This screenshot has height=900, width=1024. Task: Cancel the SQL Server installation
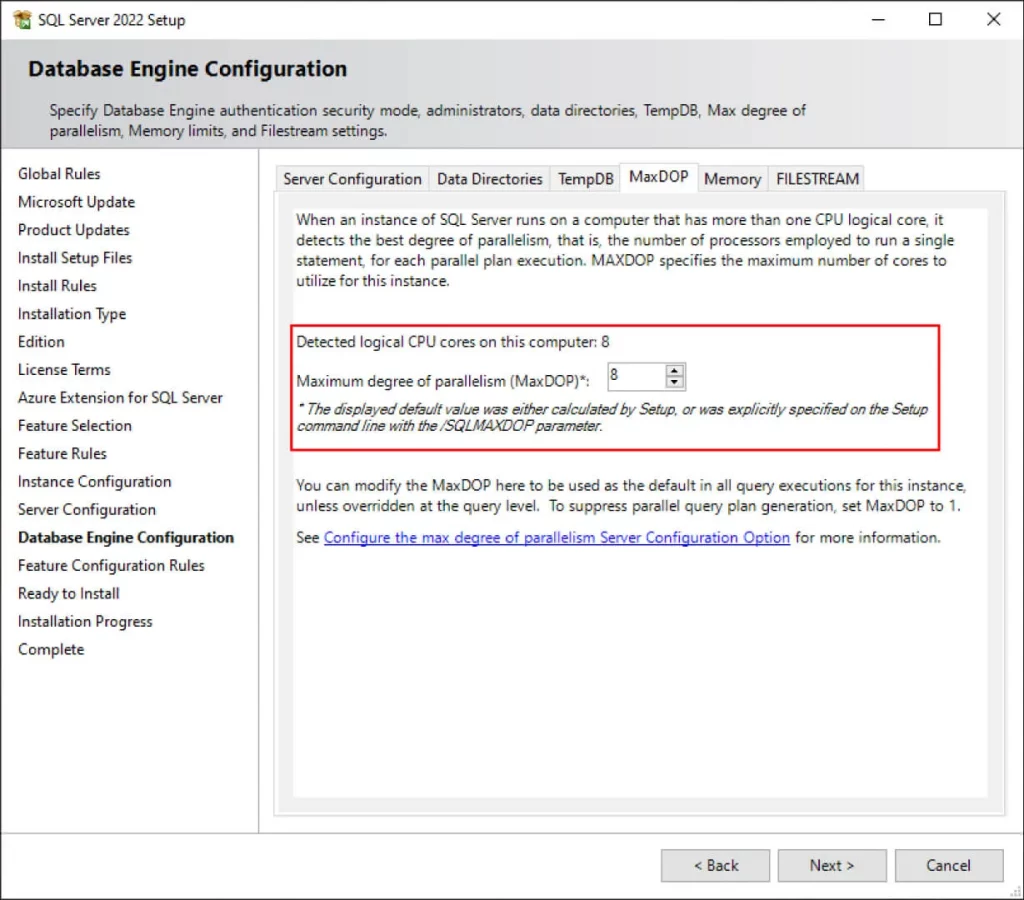tap(948, 865)
